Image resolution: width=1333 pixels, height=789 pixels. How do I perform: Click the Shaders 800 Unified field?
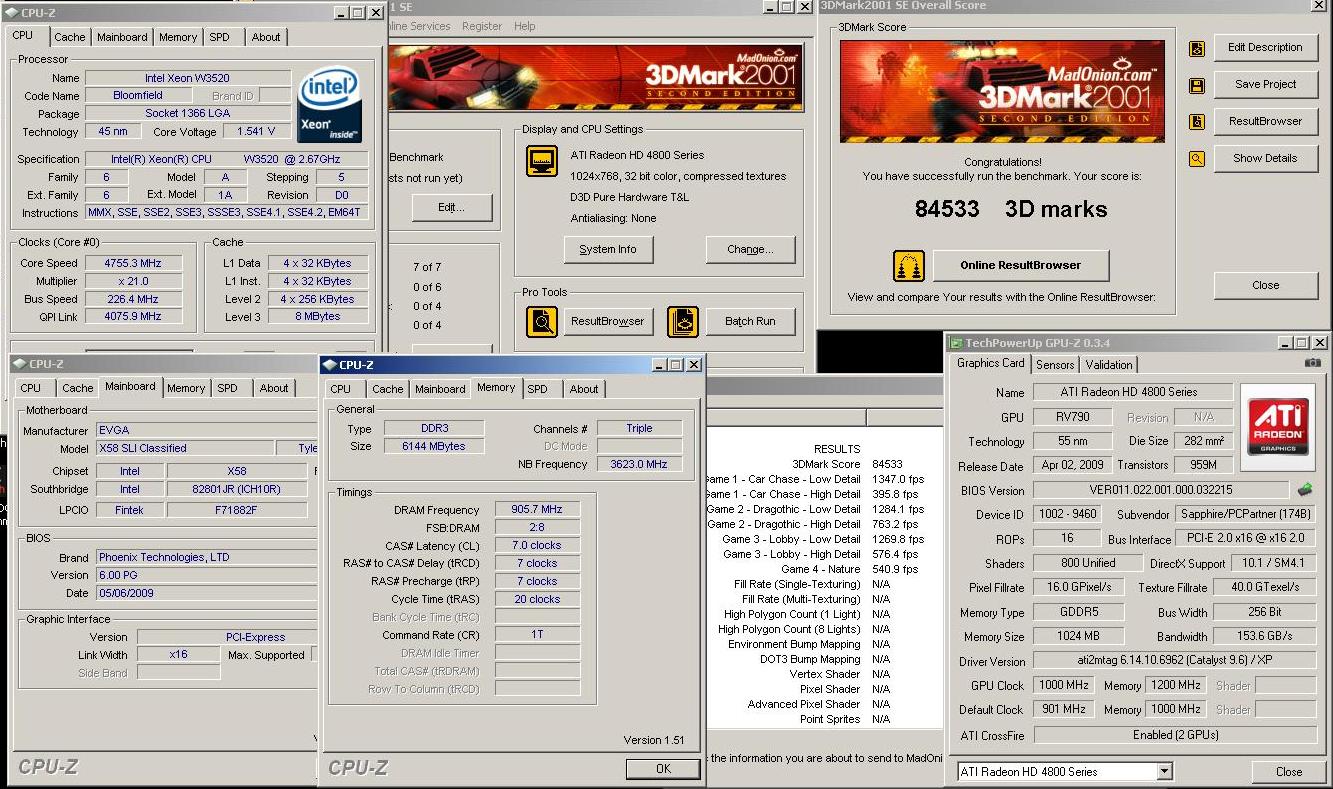(x=1087, y=563)
